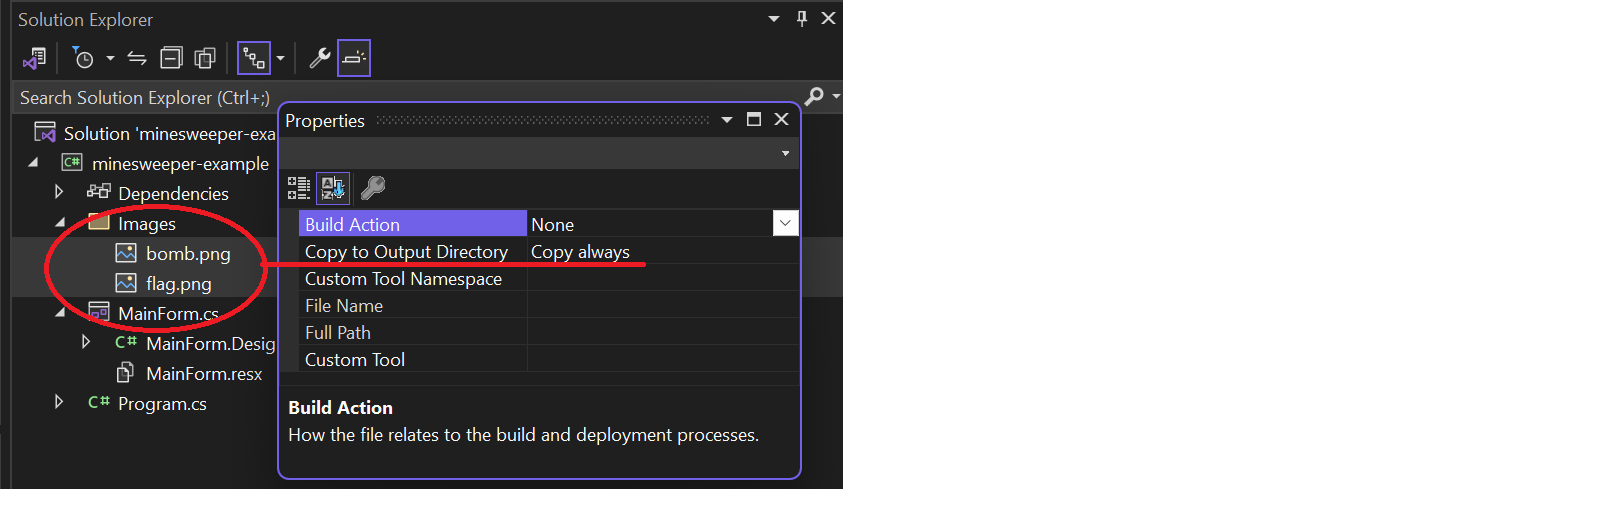Click the 'Copy always' value
The width and height of the screenshot is (1610, 511).
(580, 252)
